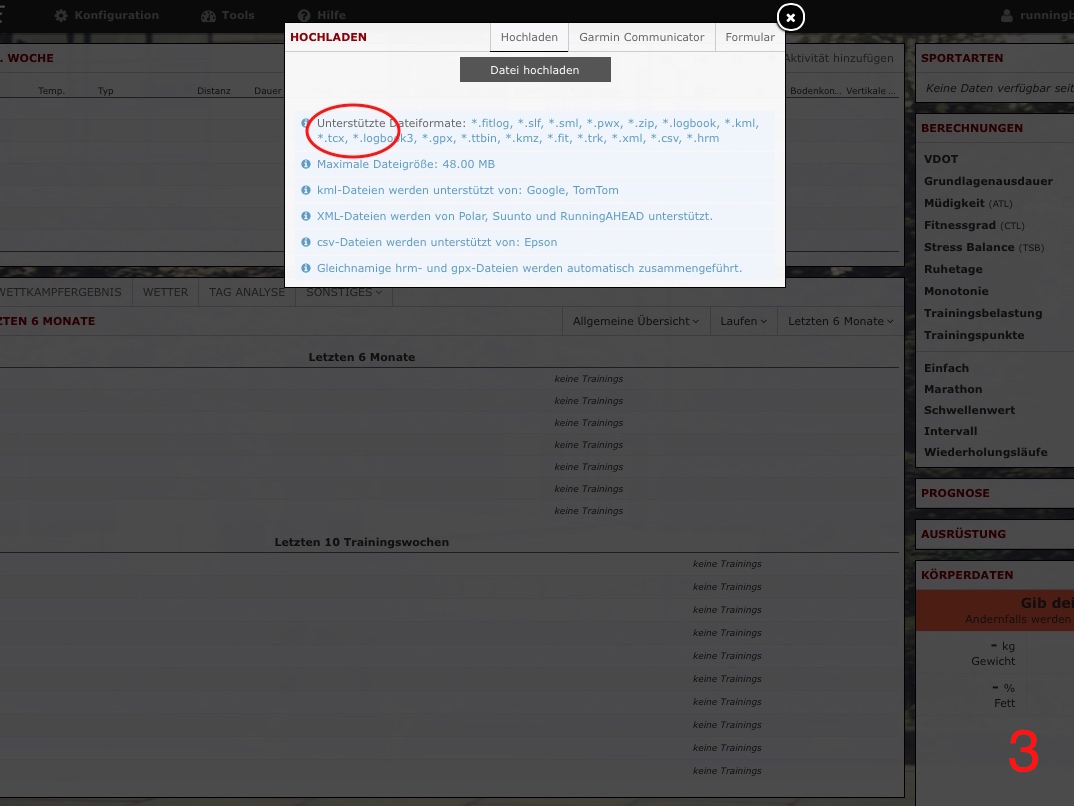Close the Hochladen upload dialog
Viewport: 1074px width, 806px height.
coord(790,17)
